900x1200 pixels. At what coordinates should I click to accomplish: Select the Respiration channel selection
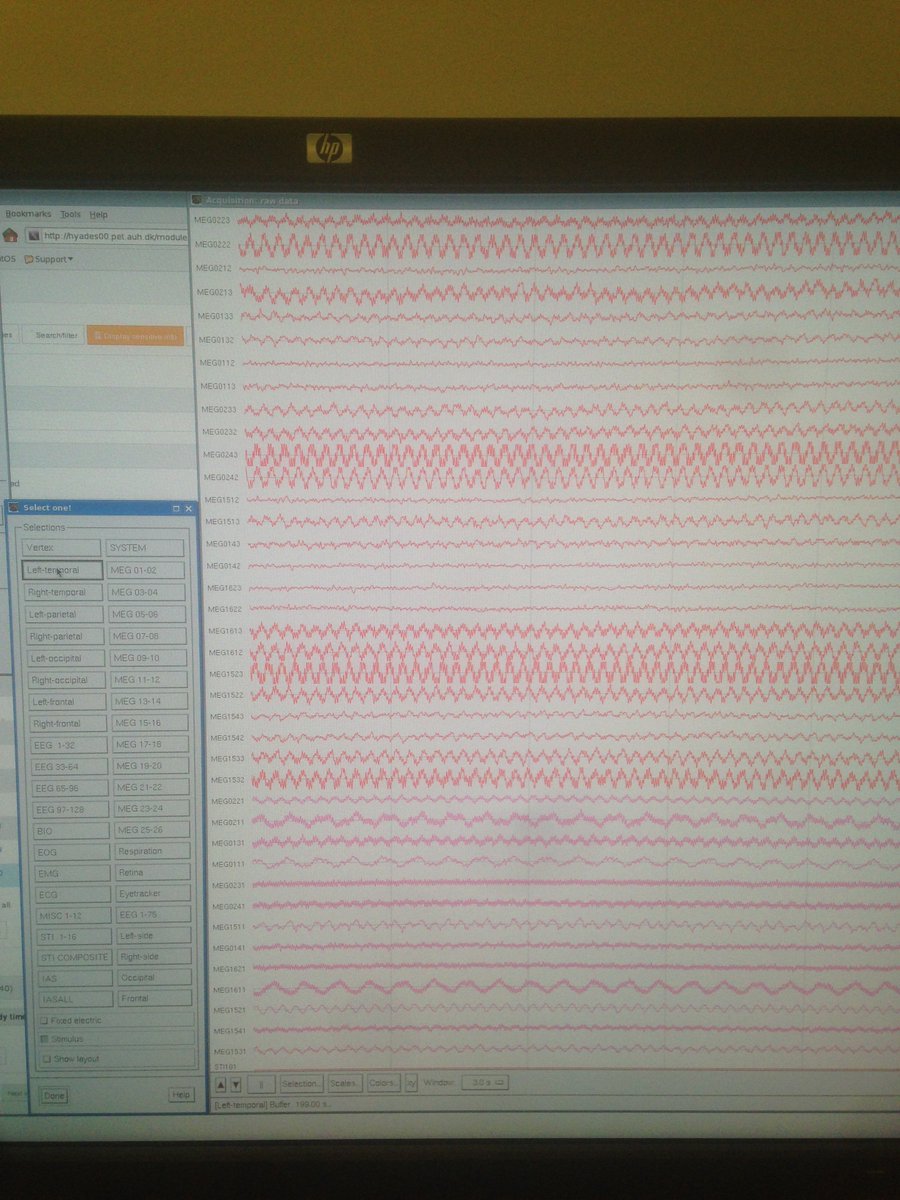point(153,851)
